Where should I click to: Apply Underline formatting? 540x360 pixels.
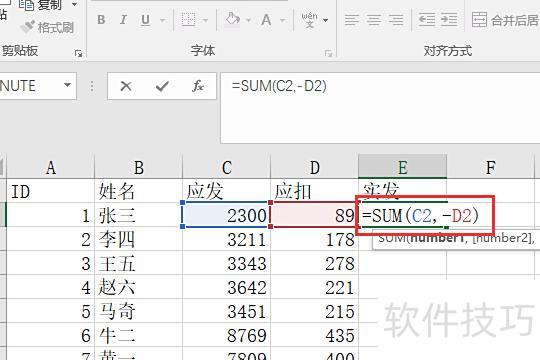(x=145, y=20)
